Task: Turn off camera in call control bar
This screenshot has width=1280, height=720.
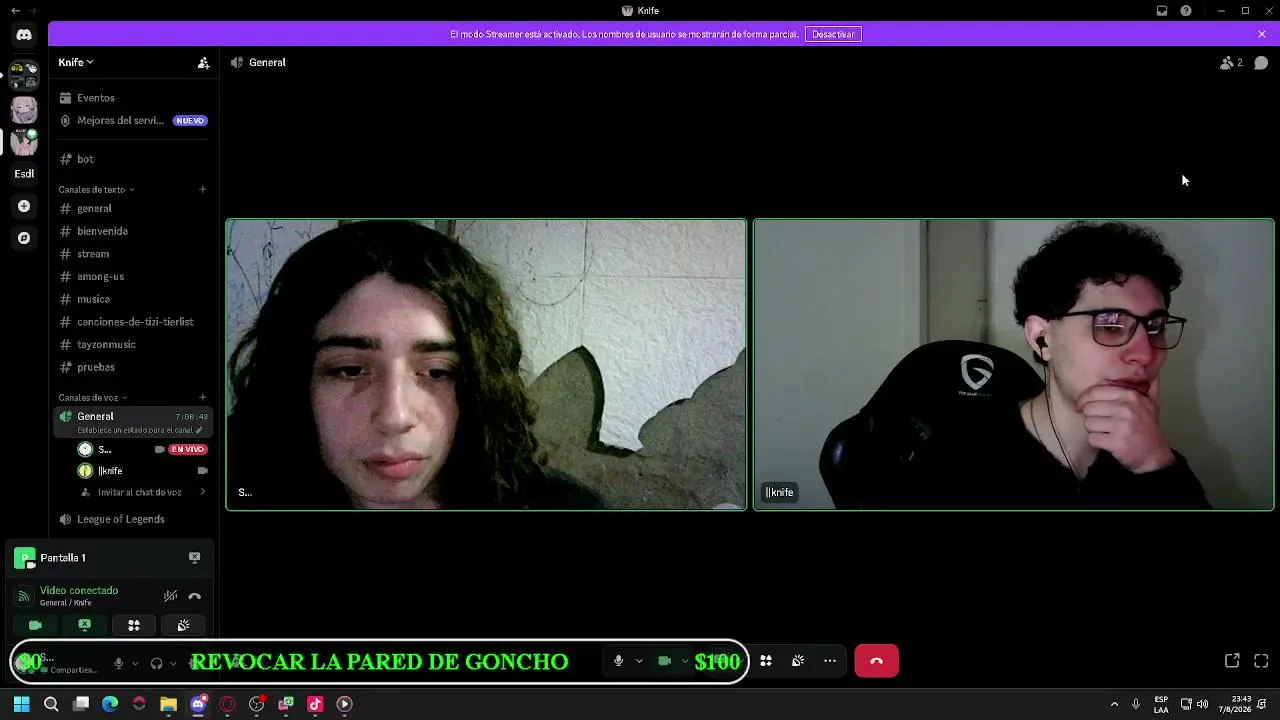Action: [x=664, y=661]
